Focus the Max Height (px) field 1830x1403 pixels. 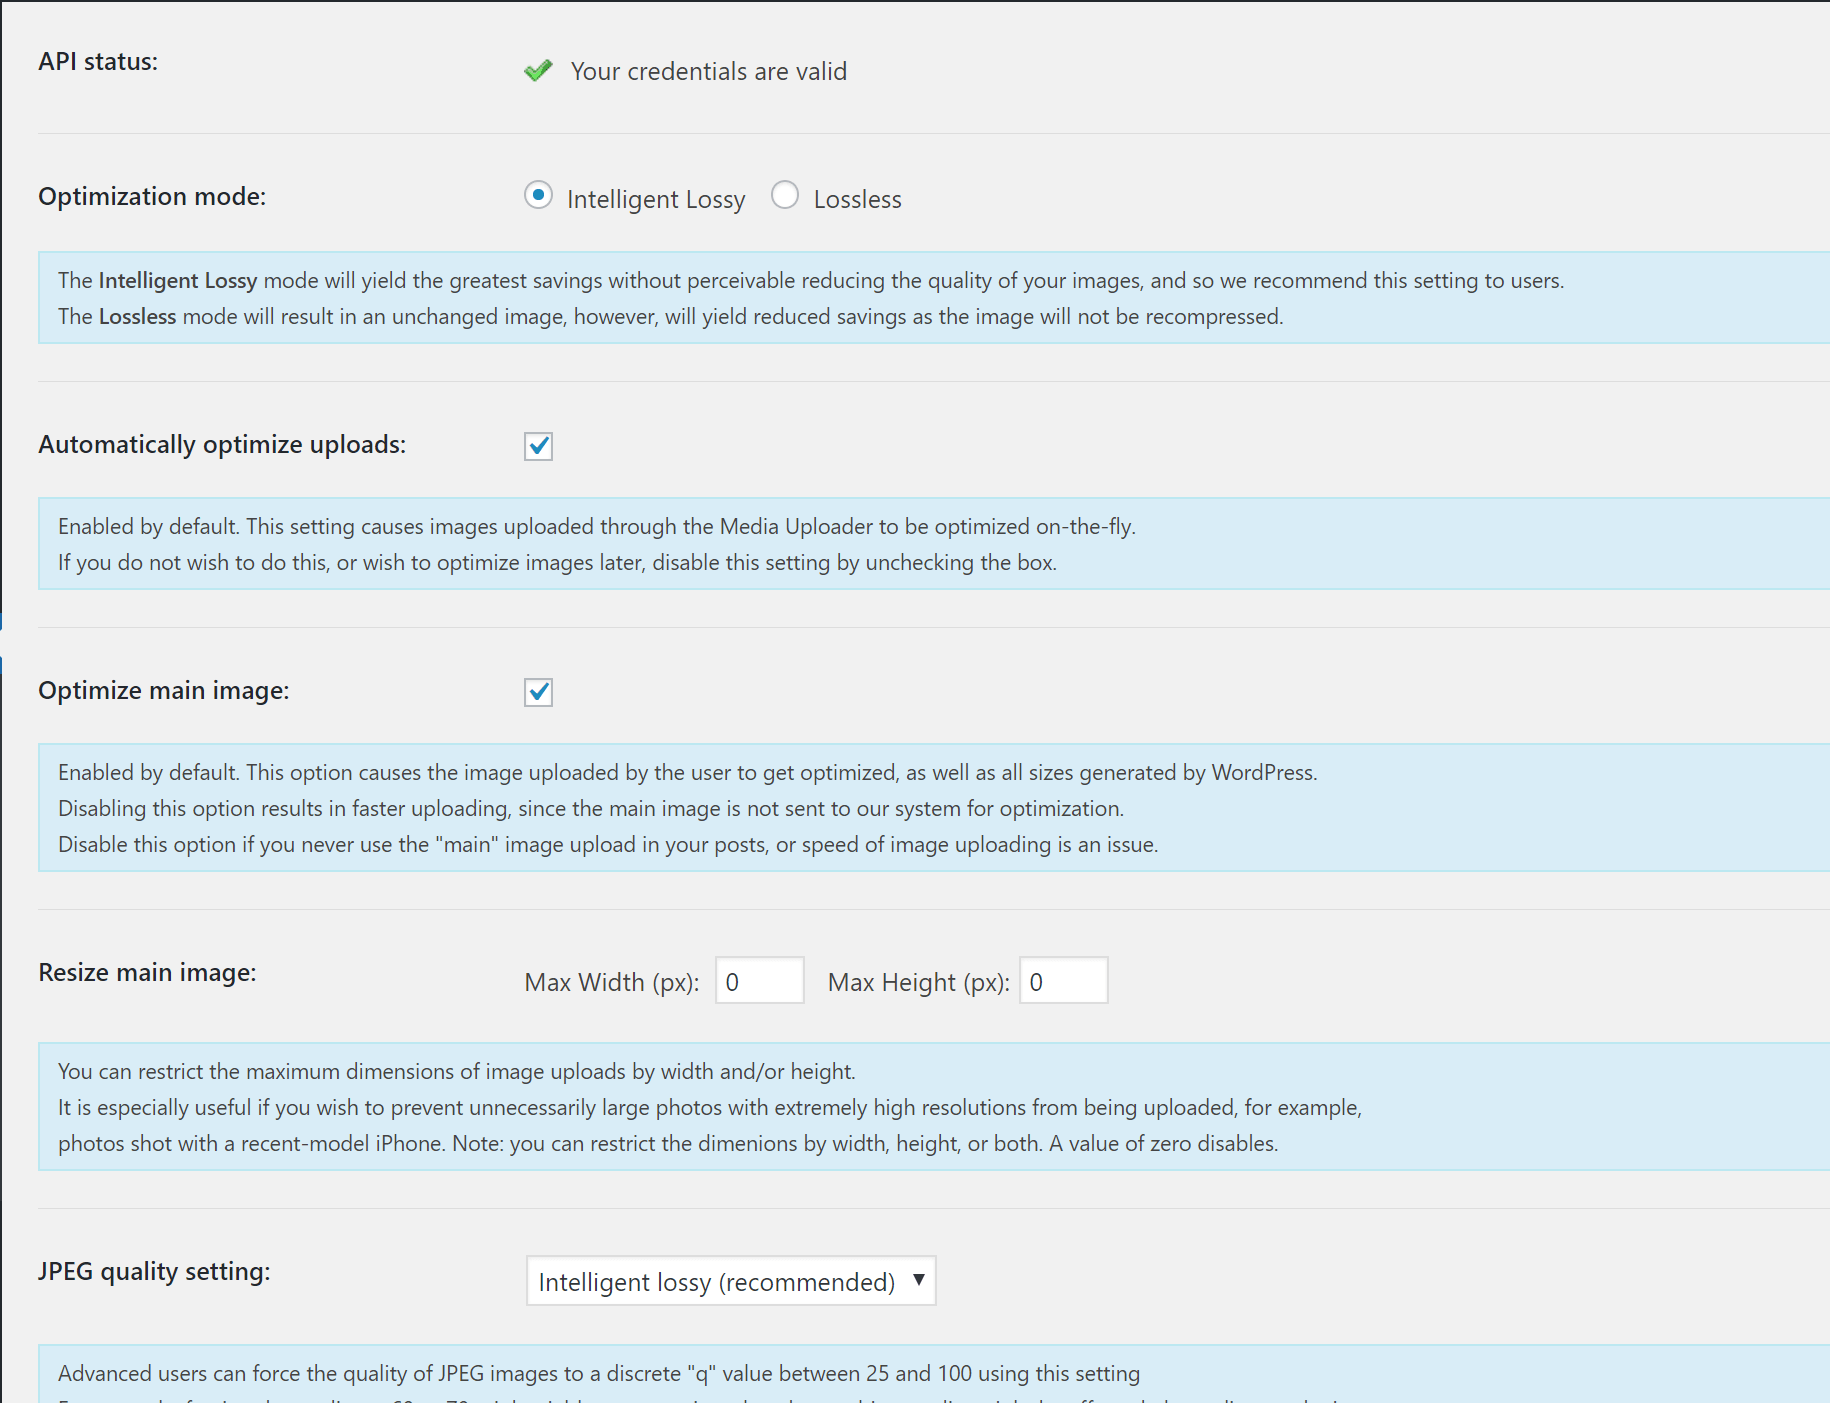(1064, 981)
